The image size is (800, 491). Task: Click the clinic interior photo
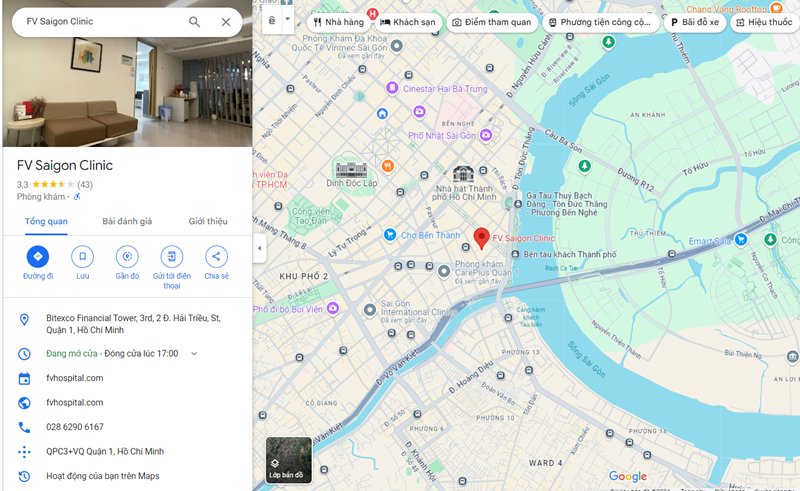click(126, 98)
